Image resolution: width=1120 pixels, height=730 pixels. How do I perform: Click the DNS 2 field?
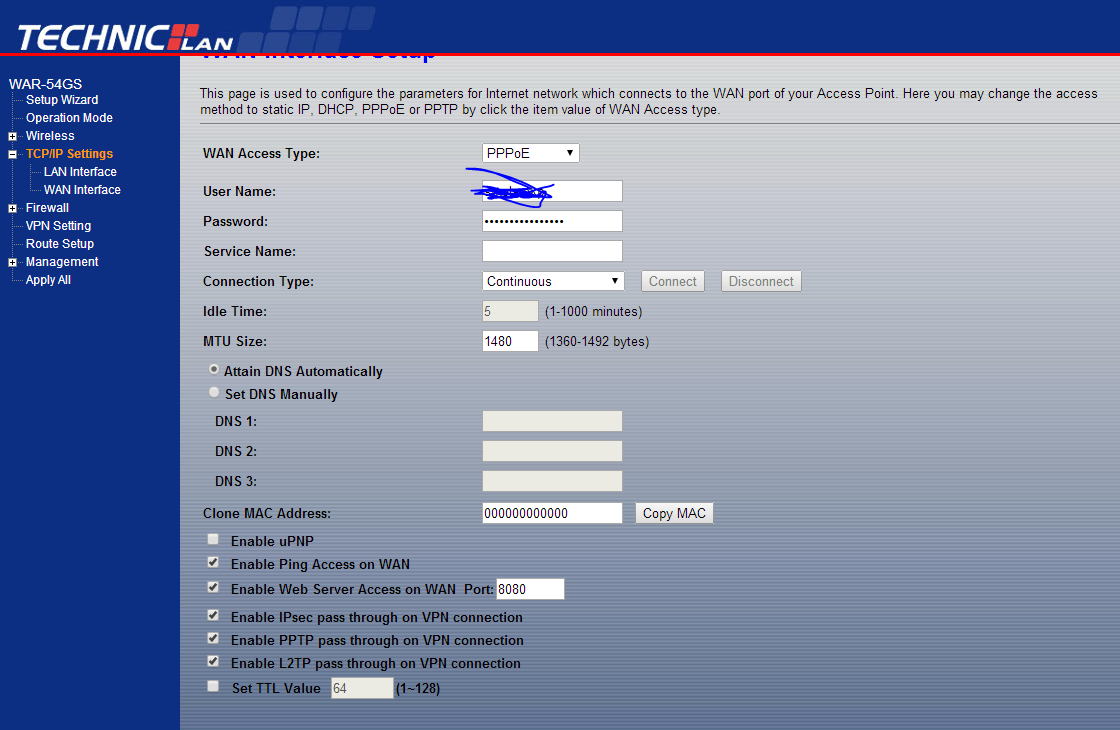pos(552,451)
